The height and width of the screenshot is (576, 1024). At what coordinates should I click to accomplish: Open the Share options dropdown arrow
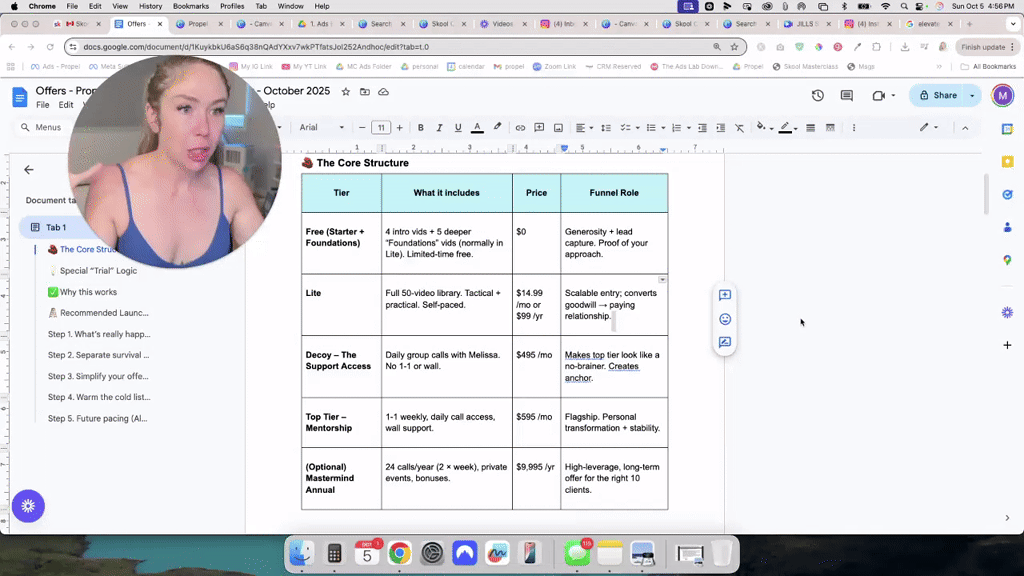972,95
